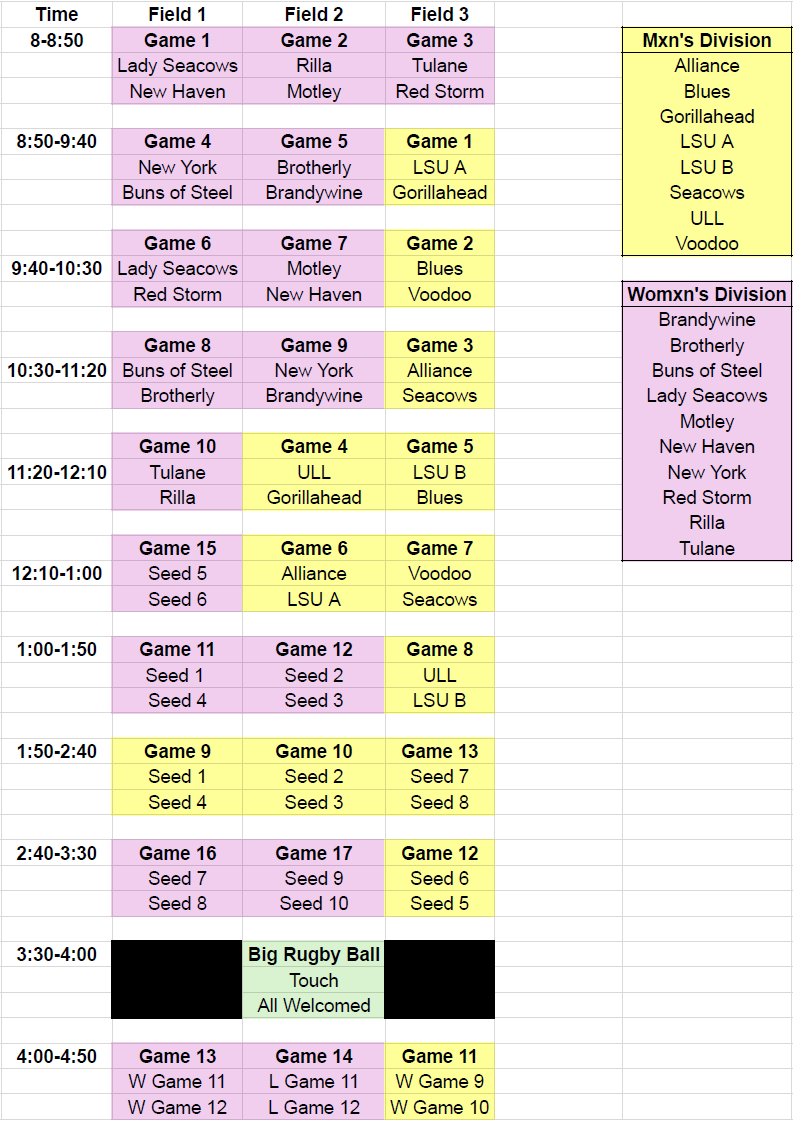Select the Seed 10 cell
793x1131 pixels.
pos(313,904)
